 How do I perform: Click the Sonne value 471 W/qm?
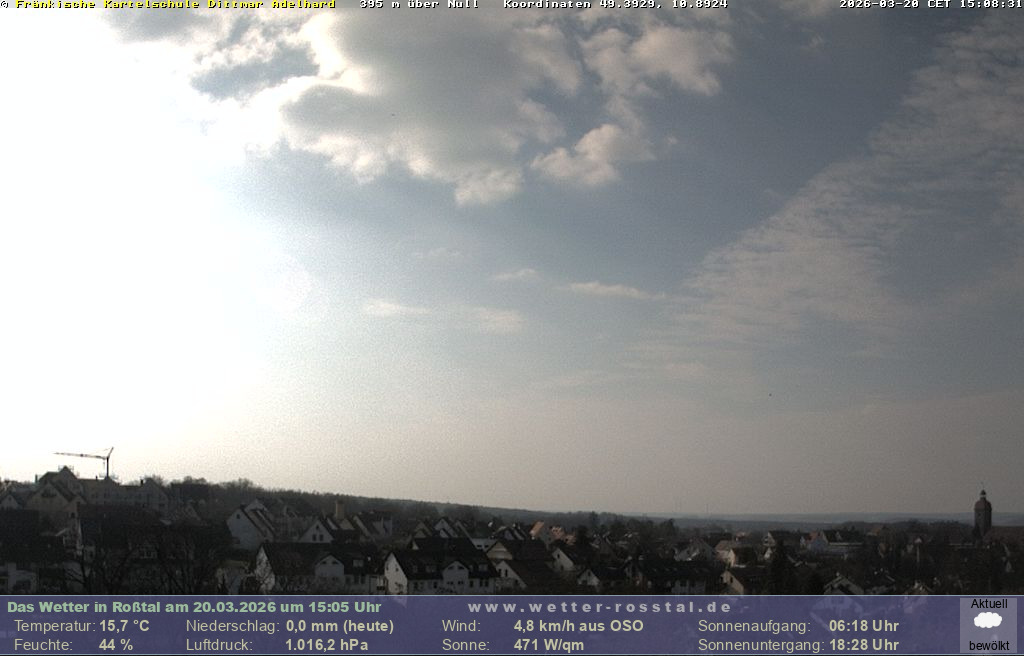pos(549,645)
